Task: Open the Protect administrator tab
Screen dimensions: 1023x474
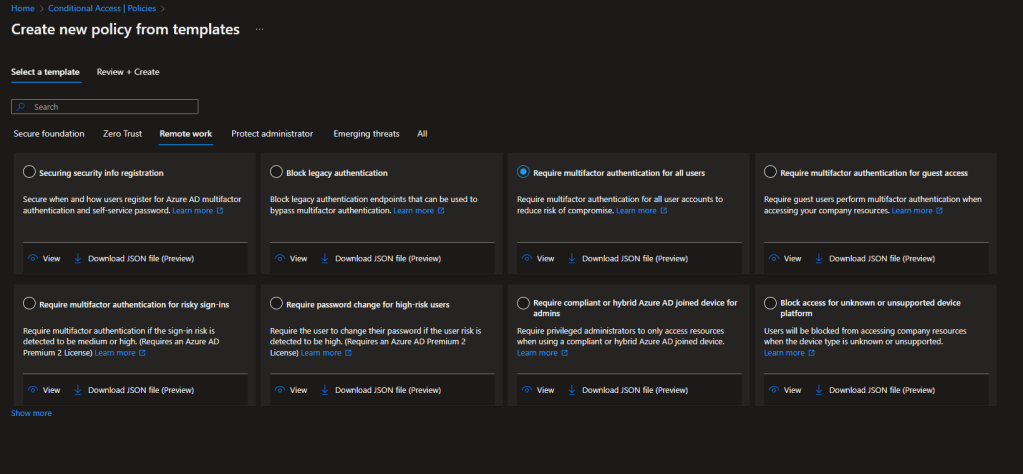Action: 272,133
